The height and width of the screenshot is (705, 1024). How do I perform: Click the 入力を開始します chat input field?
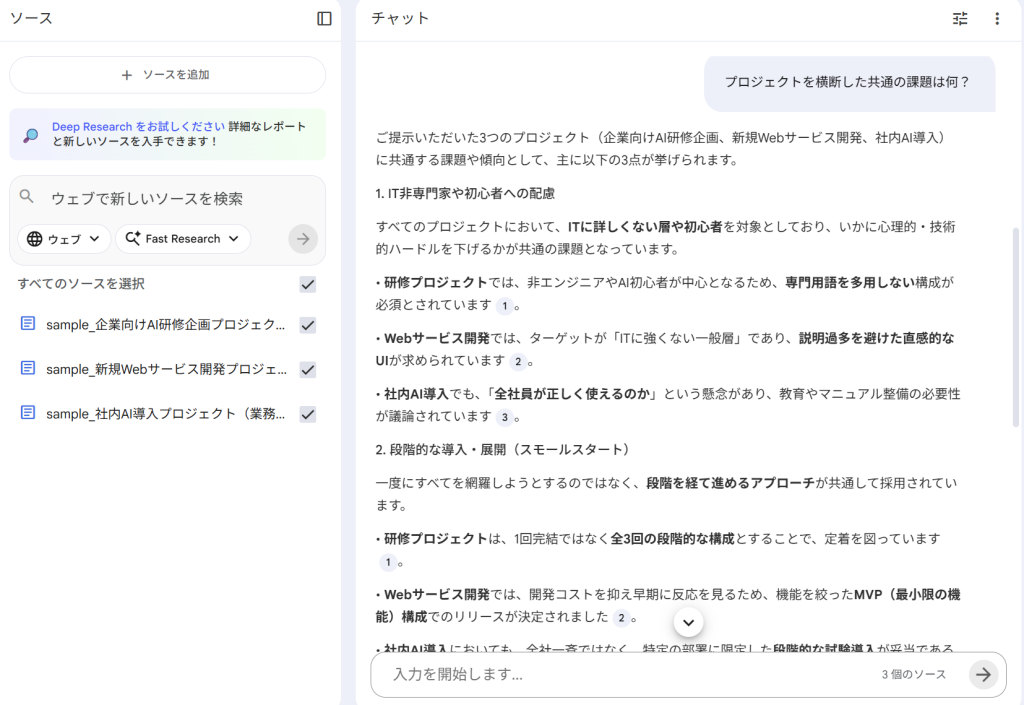click(620, 674)
